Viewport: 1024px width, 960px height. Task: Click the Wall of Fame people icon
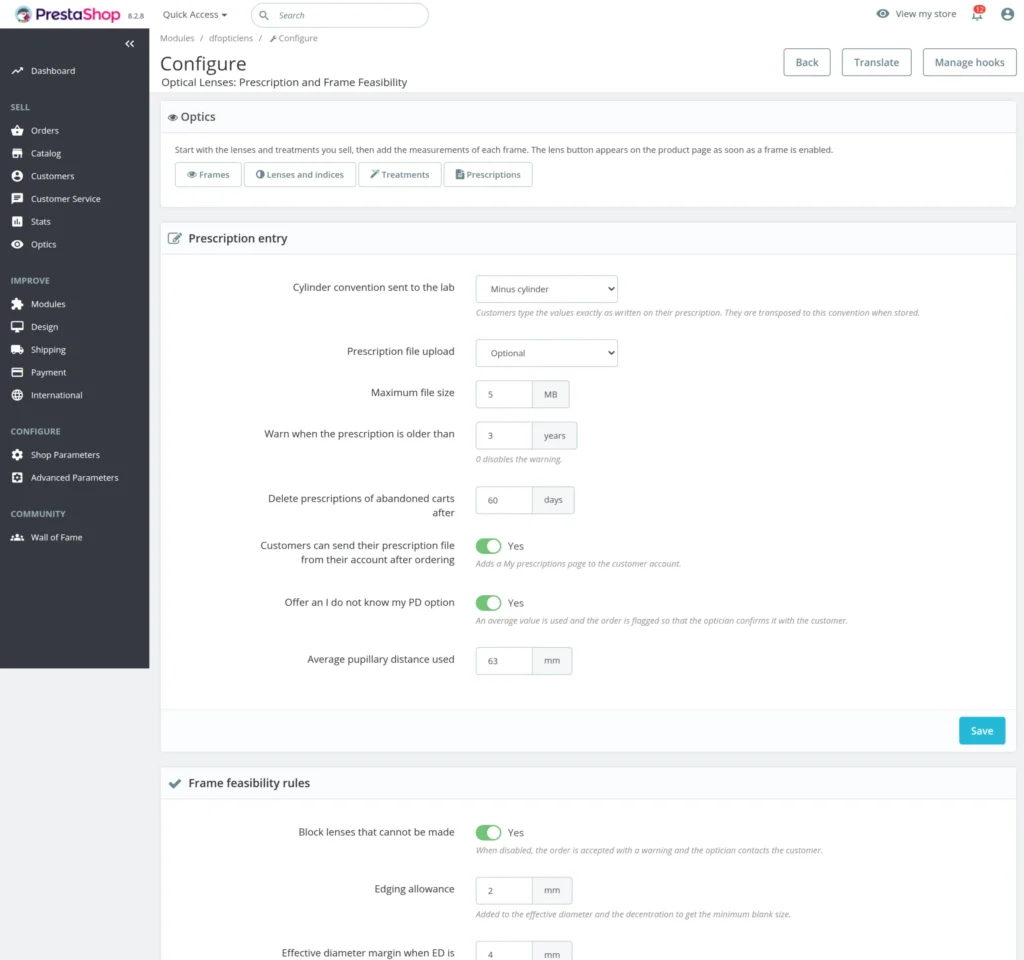[x=17, y=537]
